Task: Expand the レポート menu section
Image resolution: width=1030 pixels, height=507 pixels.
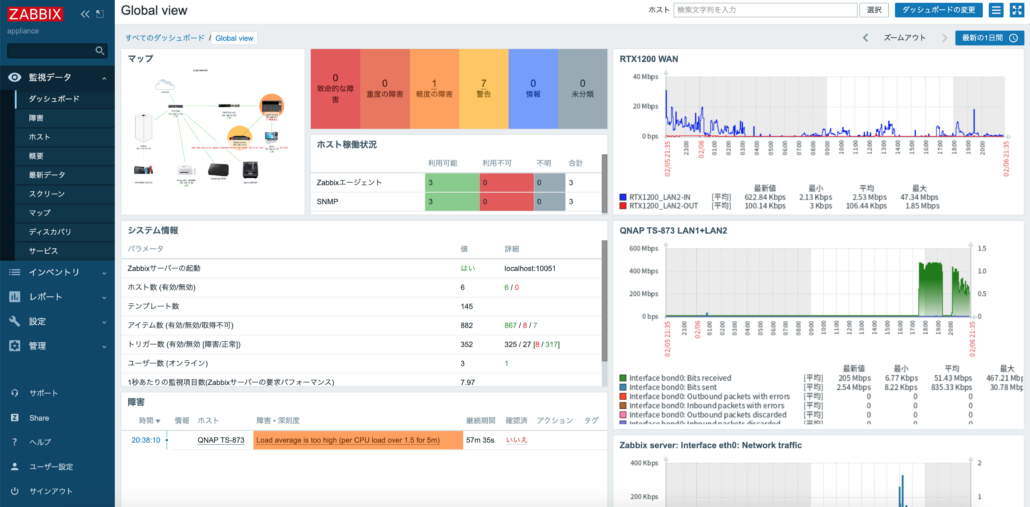Action: (104, 298)
